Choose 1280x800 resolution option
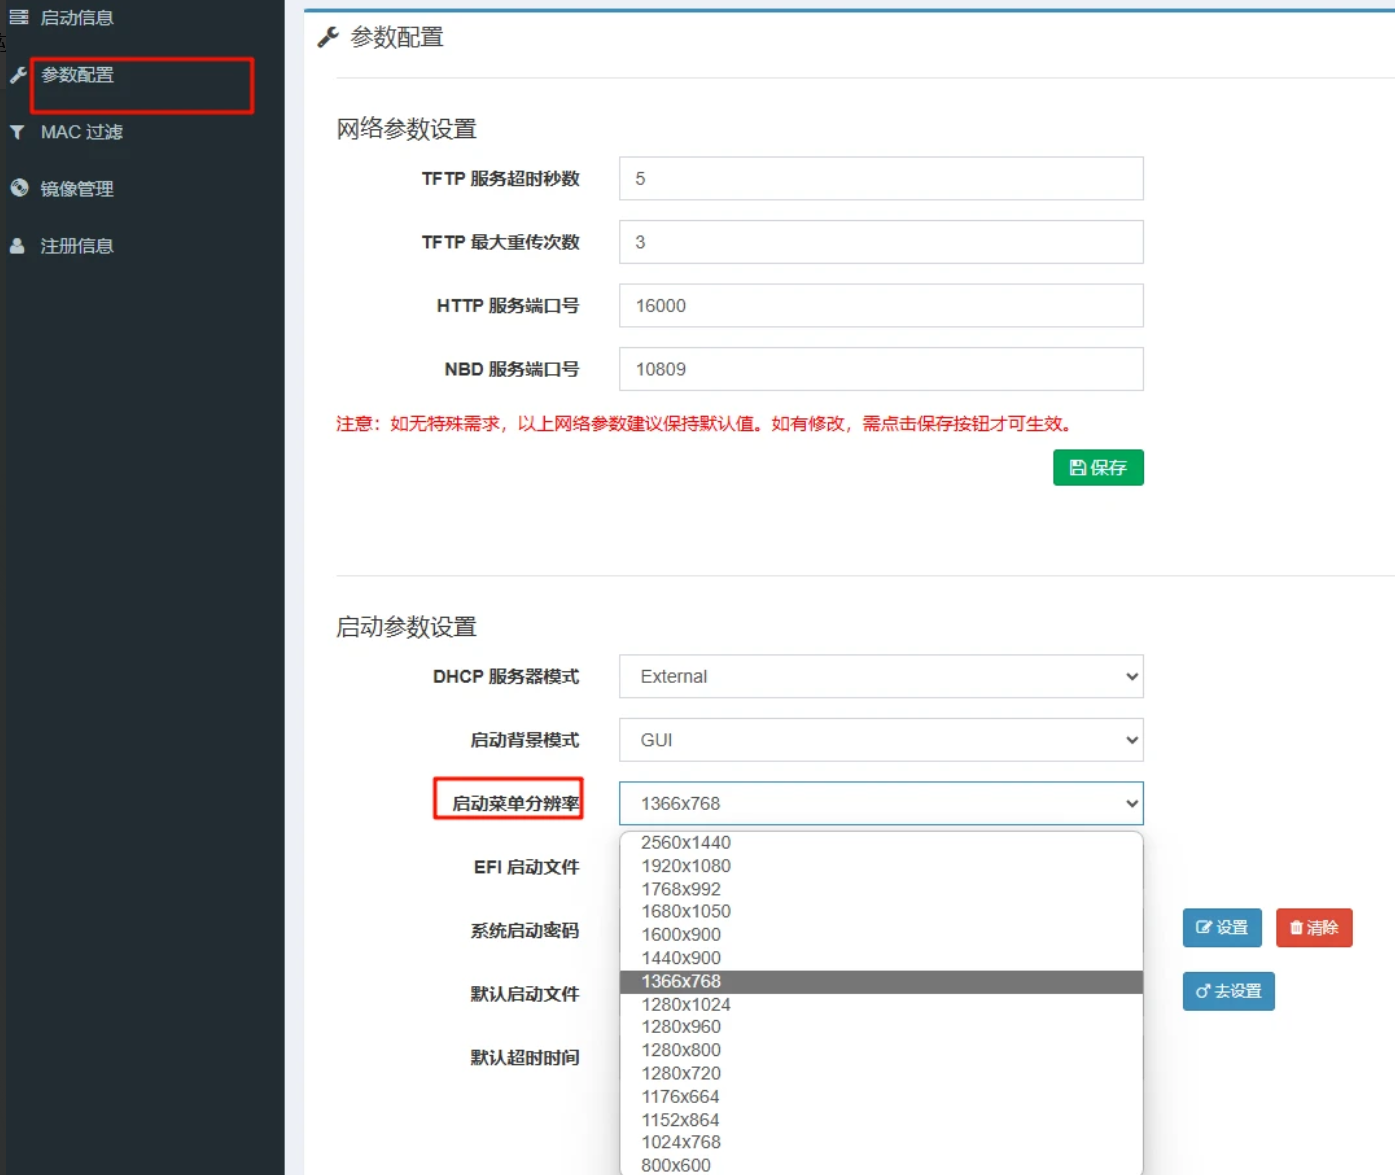The width and height of the screenshot is (1395, 1175). (x=881, y=1050)
